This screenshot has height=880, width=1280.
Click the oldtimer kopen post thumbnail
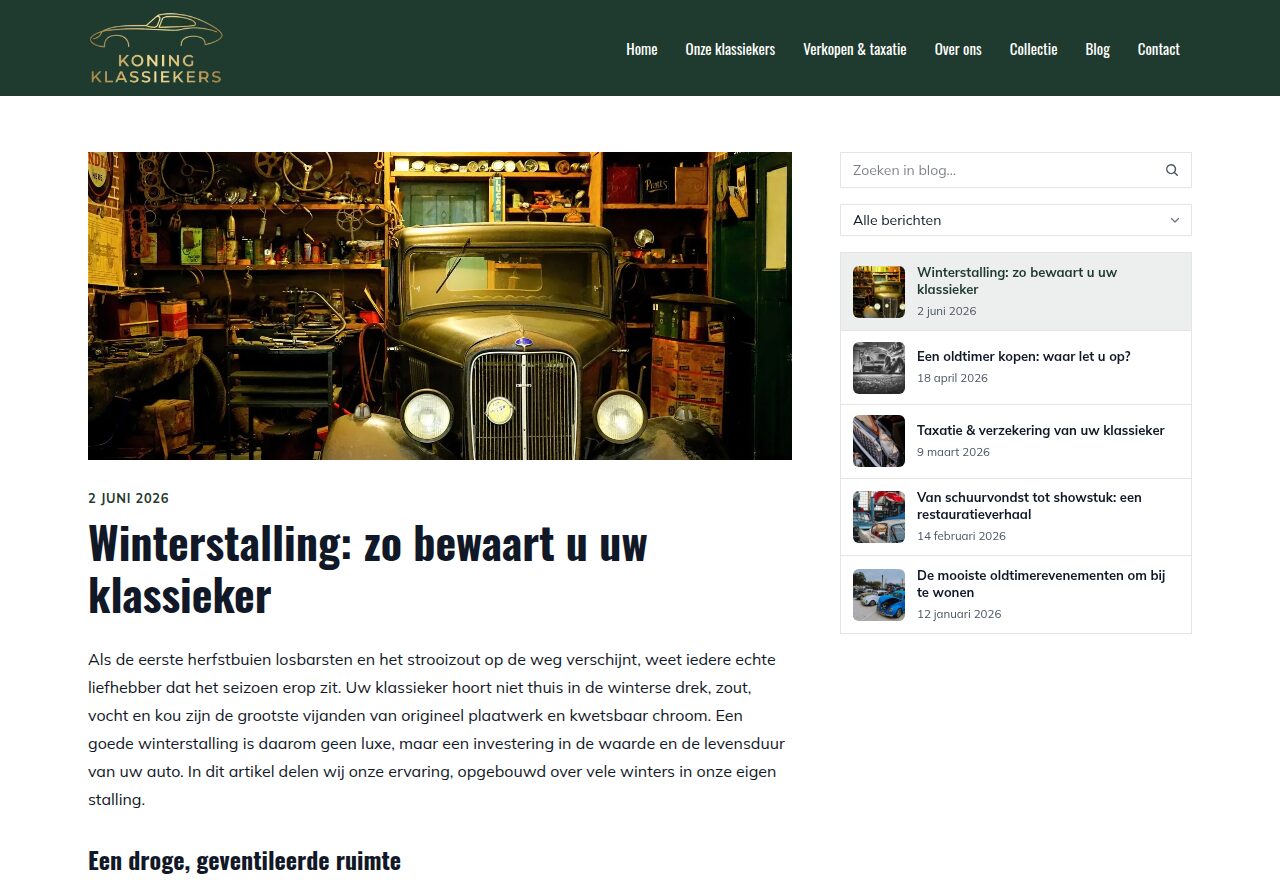pyautogui.click(x=879, y=368)
